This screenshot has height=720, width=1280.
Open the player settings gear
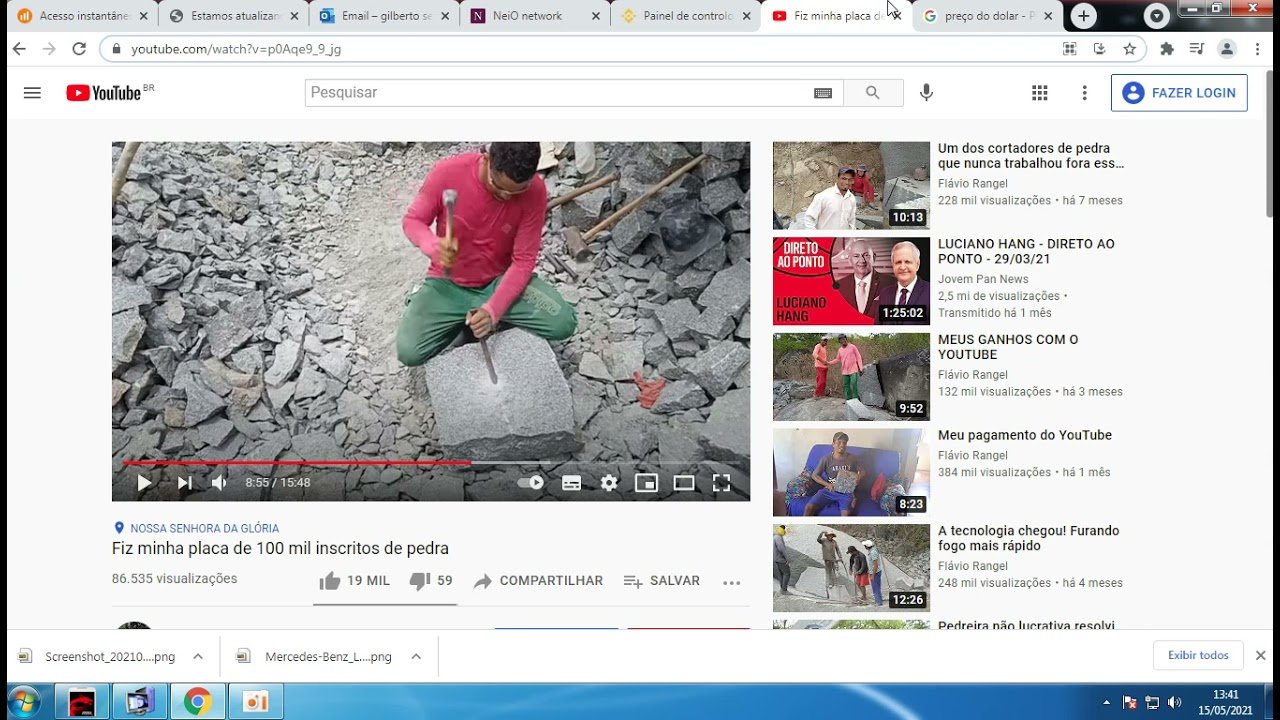[x=609, y=483]
